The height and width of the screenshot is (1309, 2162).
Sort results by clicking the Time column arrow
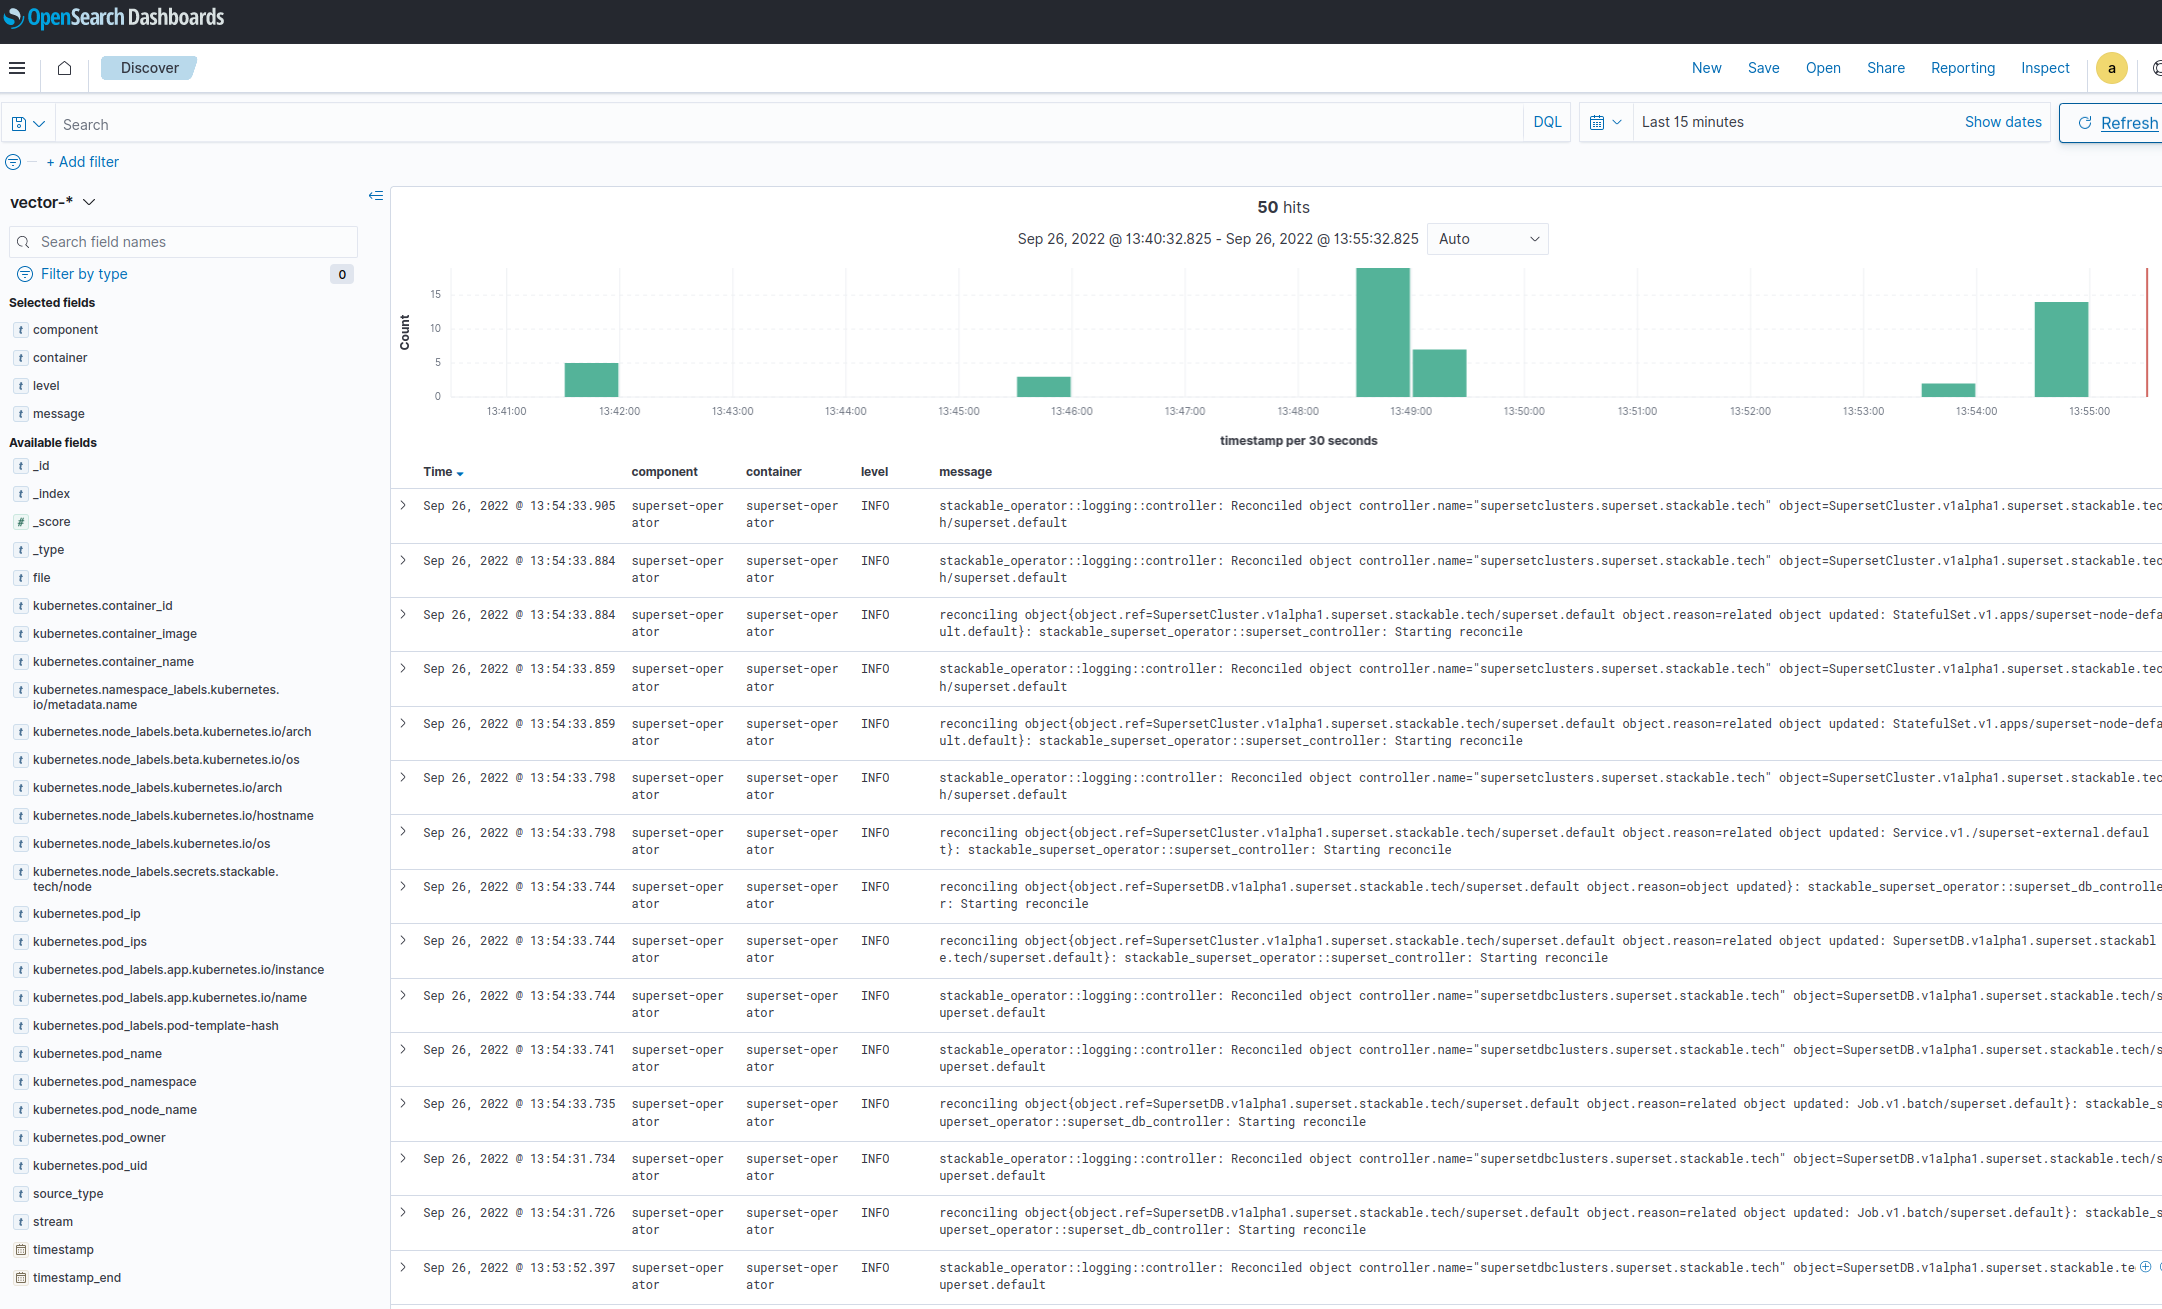[x=460, y=474]
